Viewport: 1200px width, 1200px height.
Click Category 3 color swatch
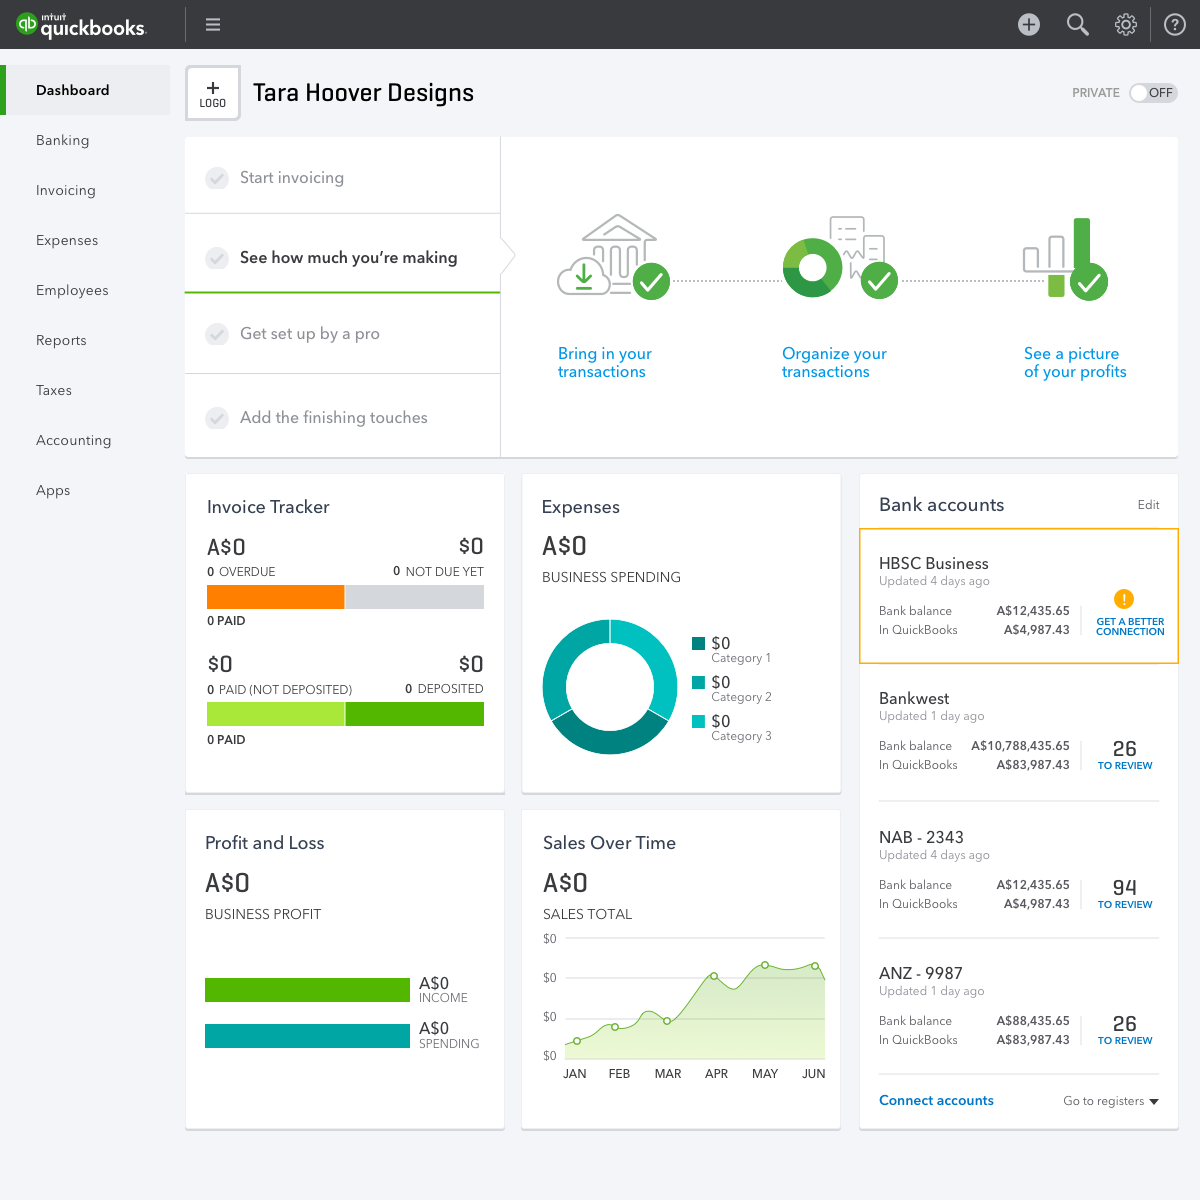point(698,721)
